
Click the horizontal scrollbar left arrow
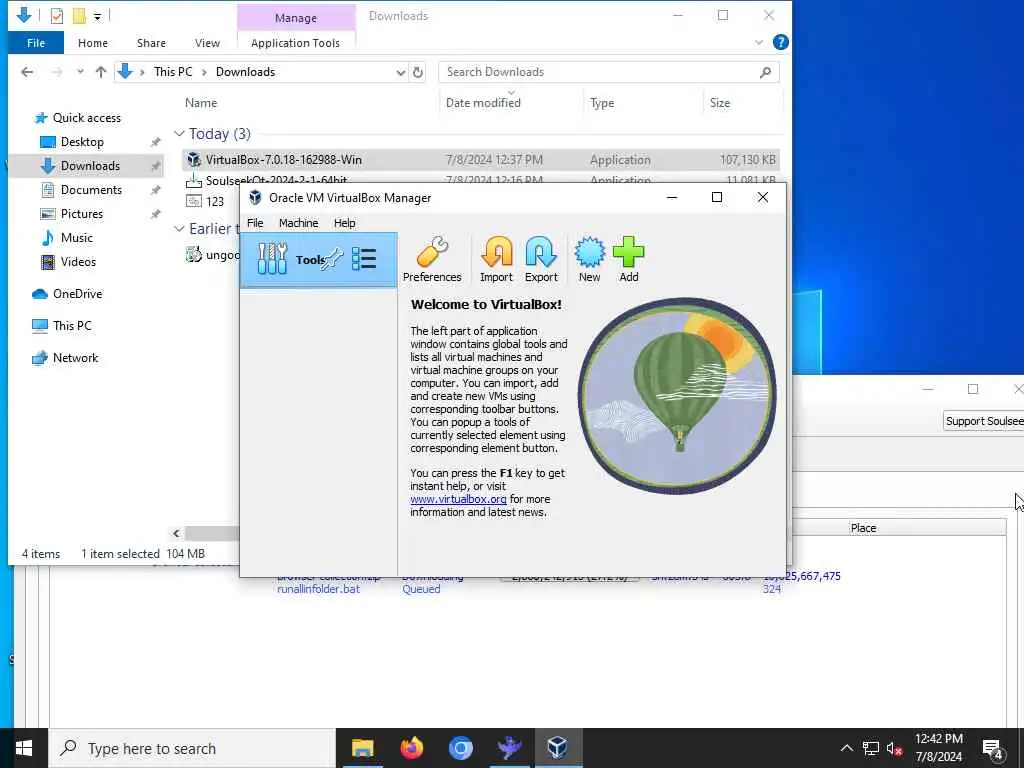pyautogui.click(x=176, y=534)
